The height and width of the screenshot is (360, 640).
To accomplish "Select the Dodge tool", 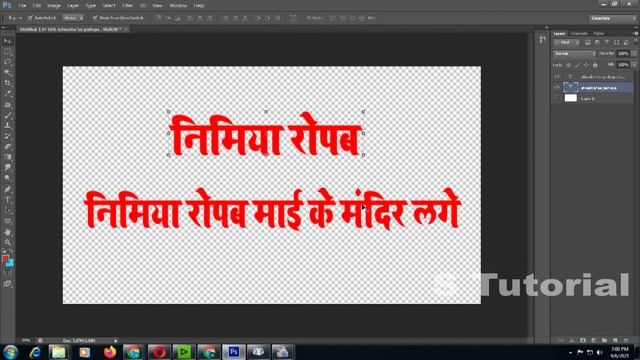I will 8,178.
